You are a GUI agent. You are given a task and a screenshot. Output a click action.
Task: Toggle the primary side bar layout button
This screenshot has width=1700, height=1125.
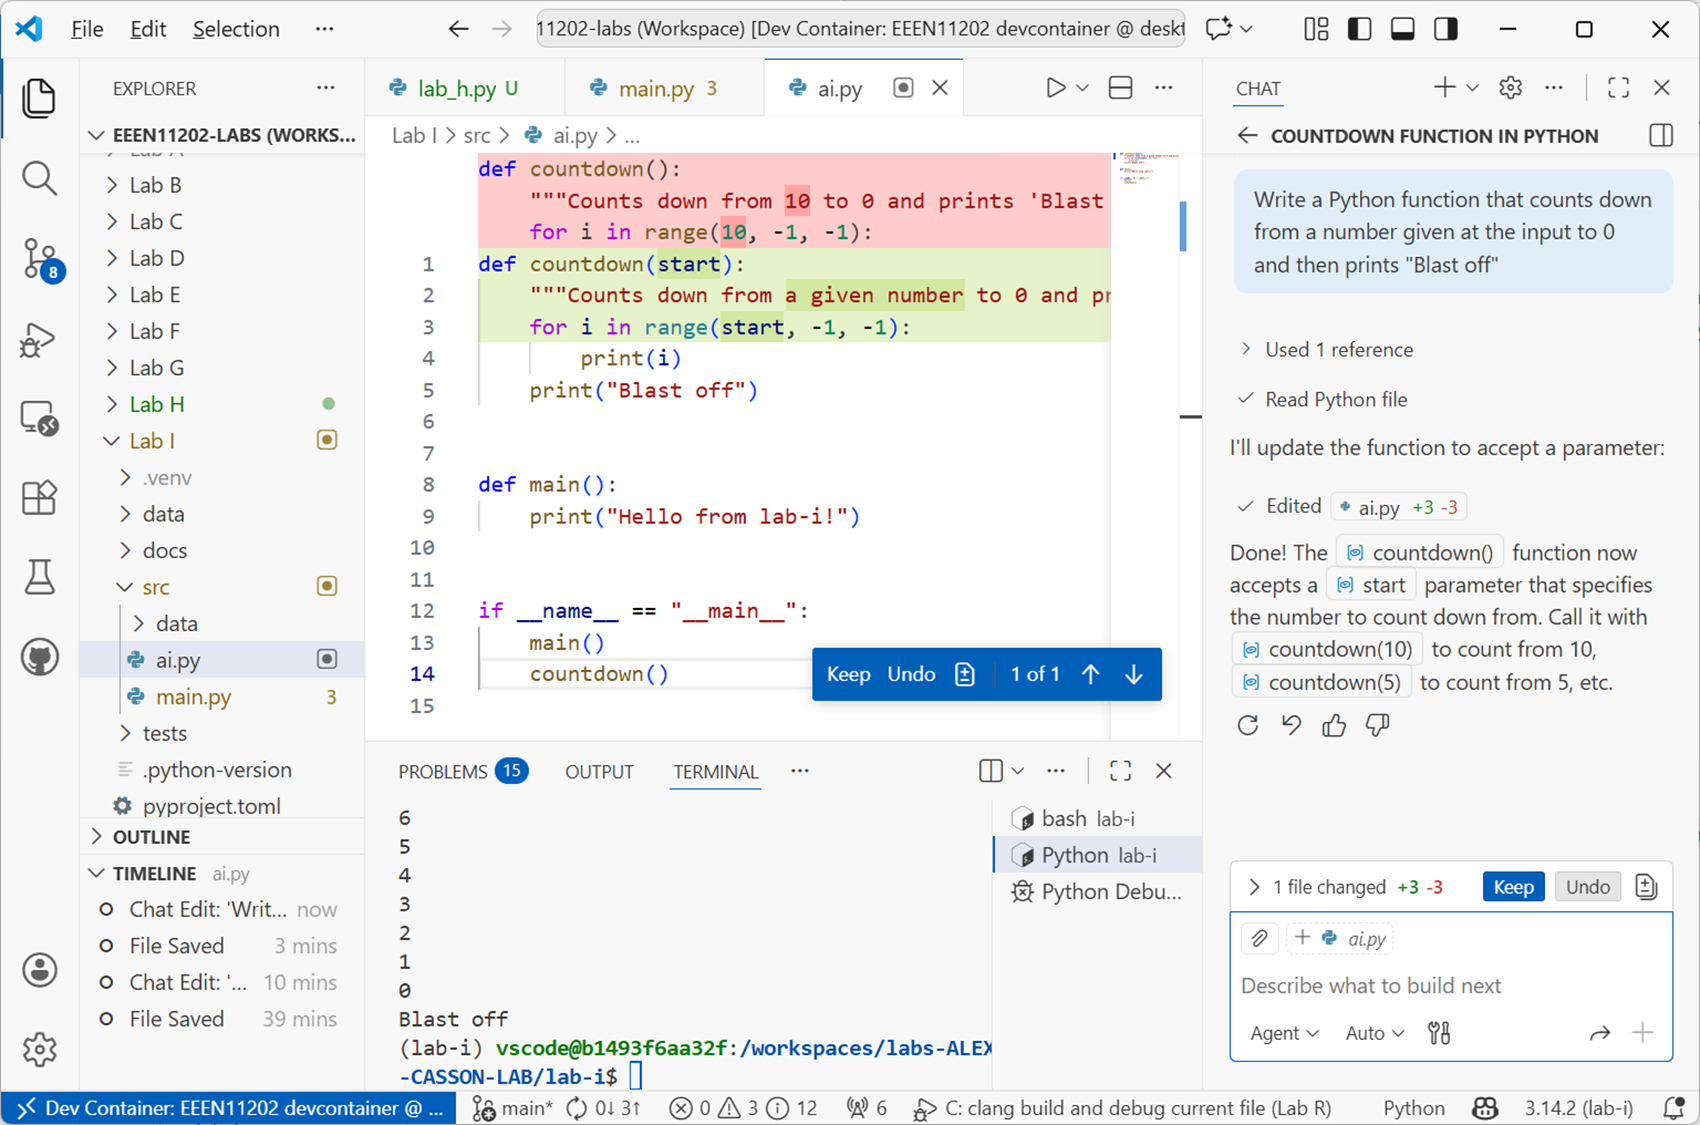pos(1359,29)
